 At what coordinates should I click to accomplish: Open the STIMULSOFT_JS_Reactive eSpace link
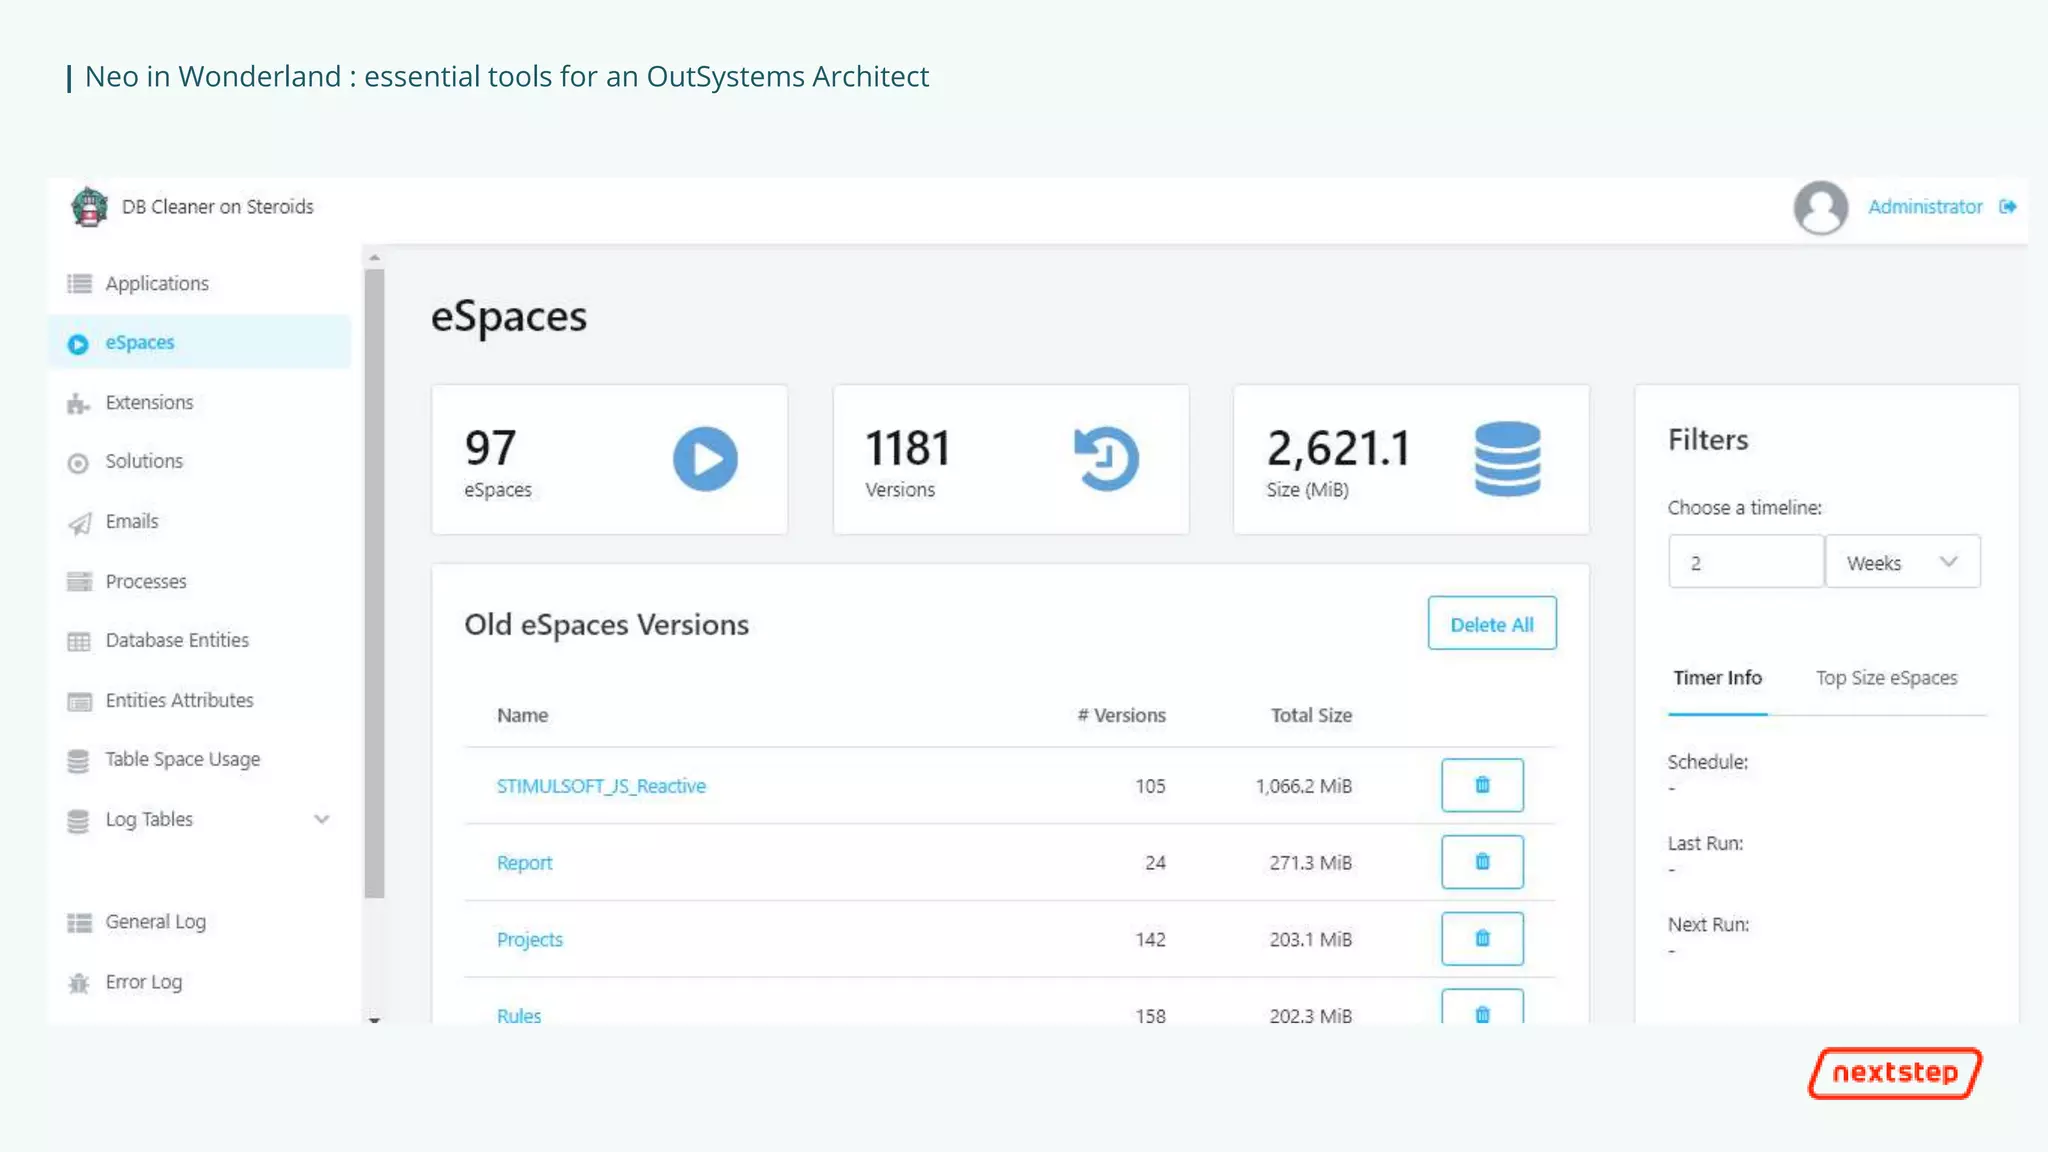[601, 786]
